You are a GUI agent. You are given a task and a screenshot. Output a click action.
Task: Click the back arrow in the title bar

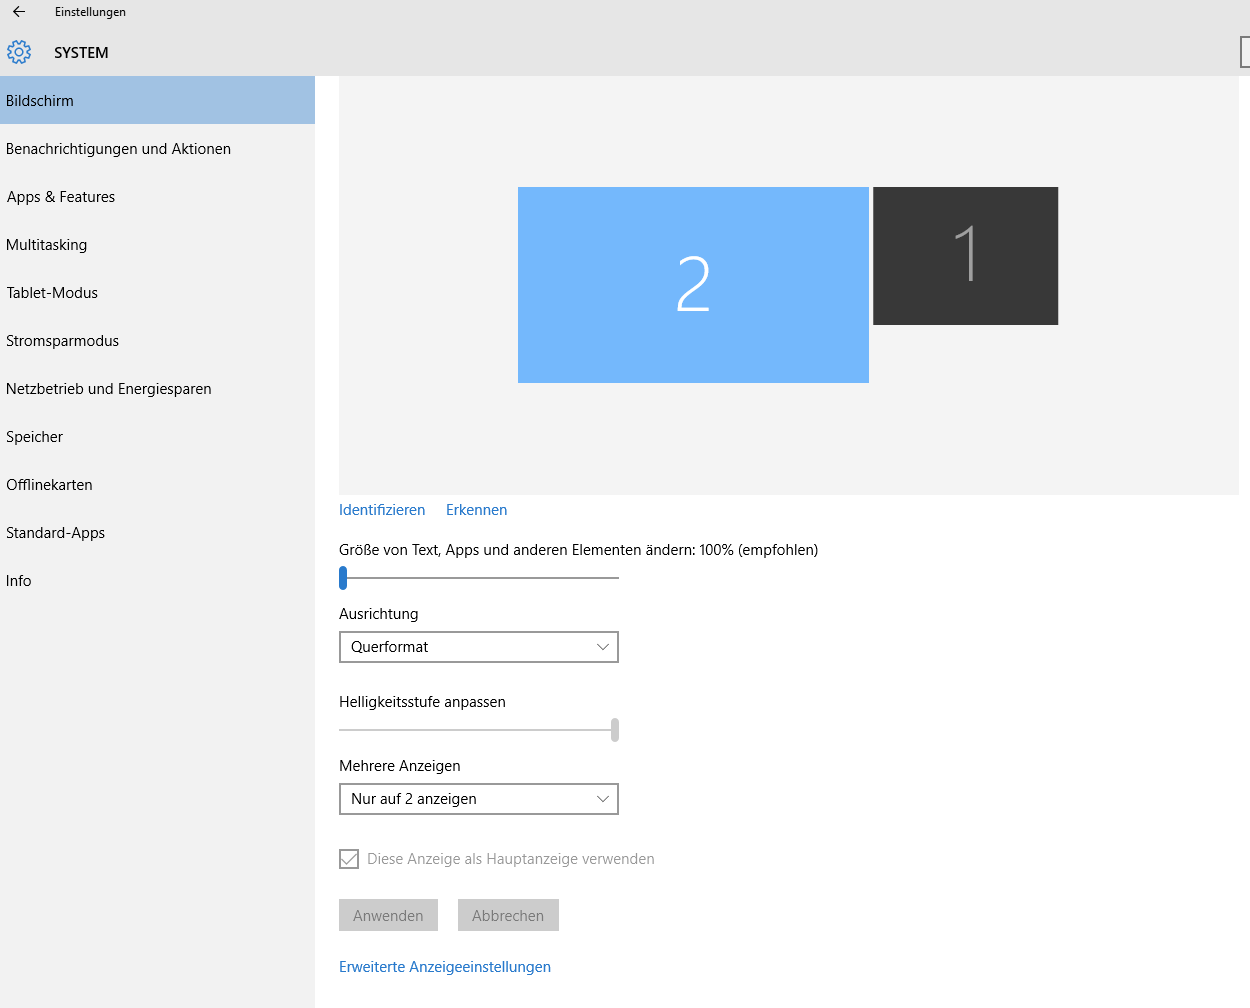[x=19, y=12]
